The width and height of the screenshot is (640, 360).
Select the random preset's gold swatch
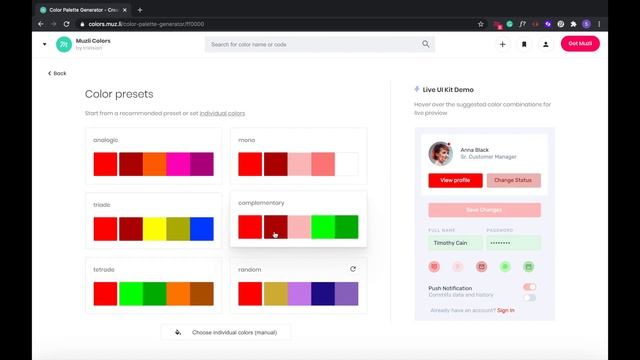pos(276,294)
